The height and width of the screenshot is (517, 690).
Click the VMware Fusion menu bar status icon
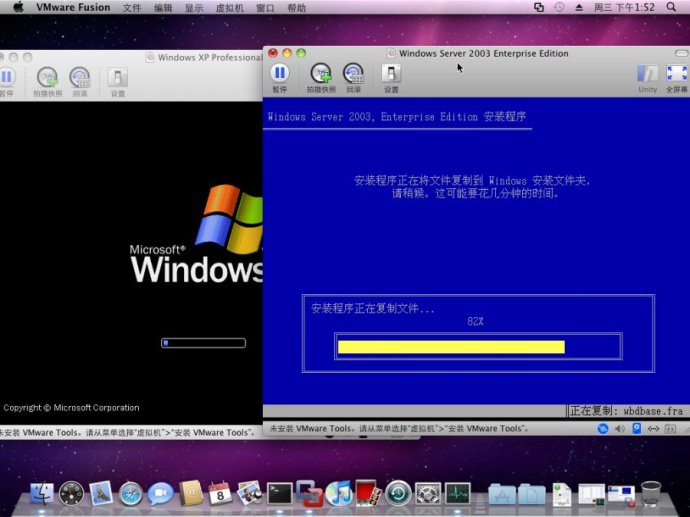point(539,7)
